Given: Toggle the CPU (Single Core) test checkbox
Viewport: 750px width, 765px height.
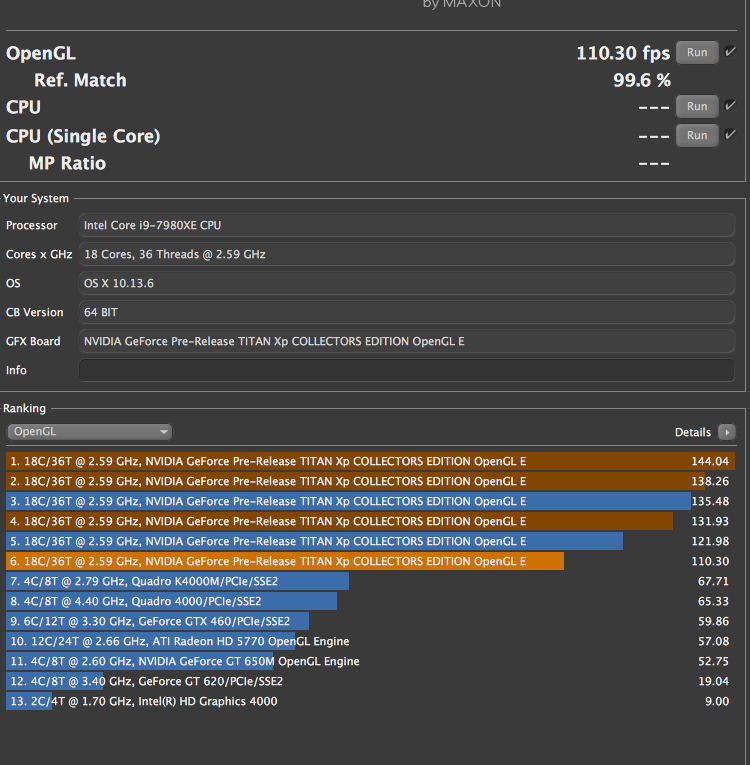Looking at the screenshot, I should [730, 134].
